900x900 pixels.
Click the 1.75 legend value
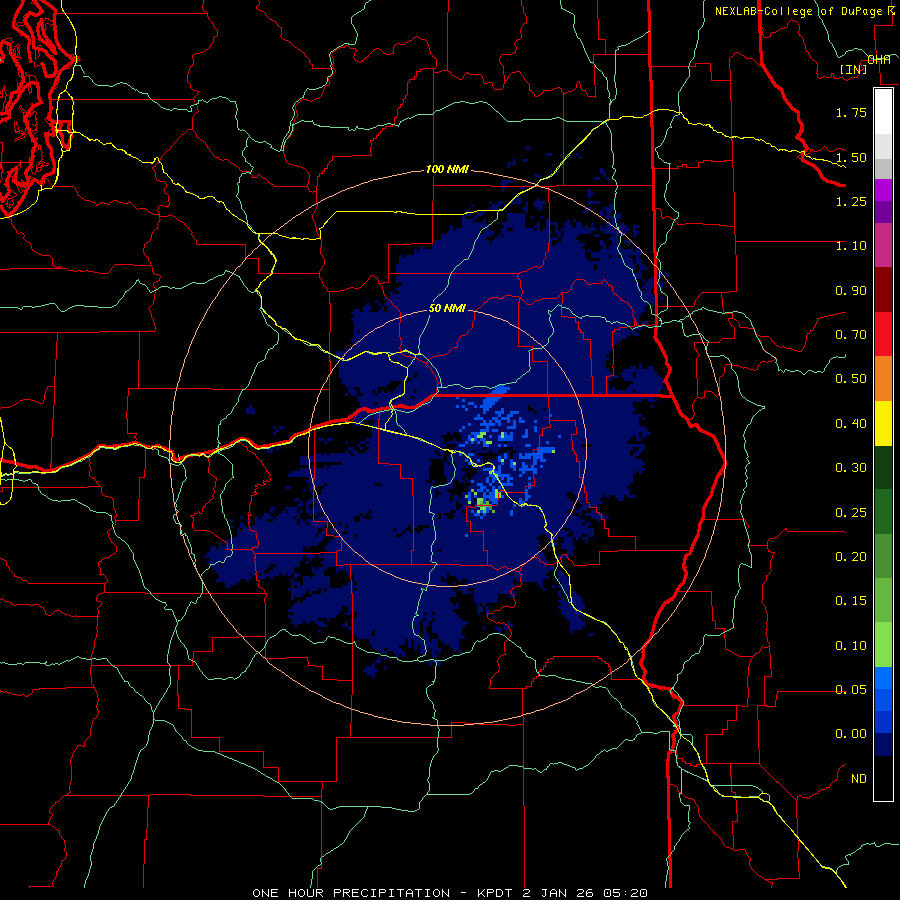coord(851,112)
